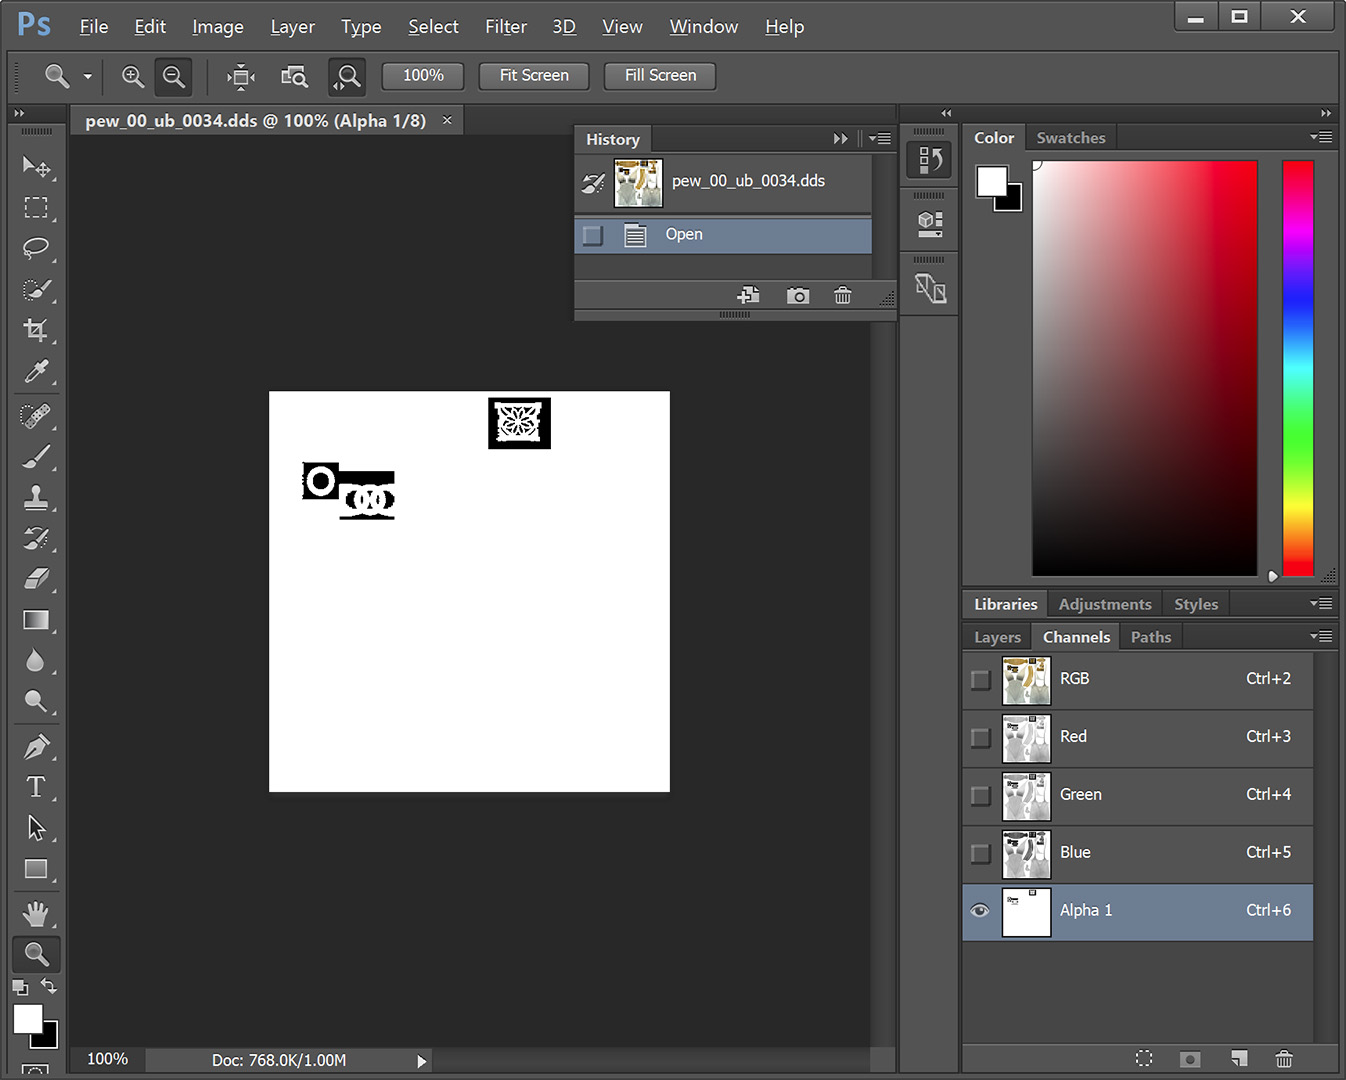Select the Lasso tool
This screenshot has height=1080, width=1346.
click(36, 248)
